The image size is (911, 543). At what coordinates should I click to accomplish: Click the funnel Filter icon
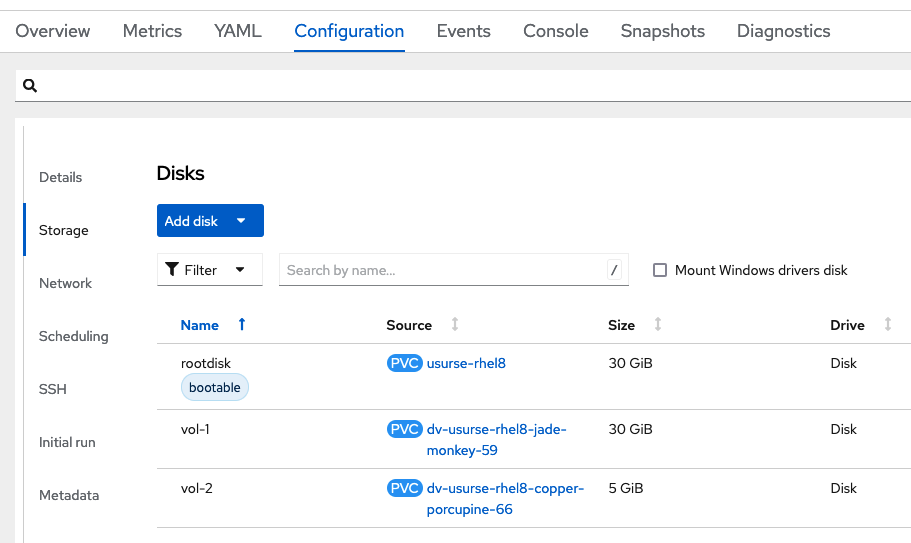(x=173, y=270)
